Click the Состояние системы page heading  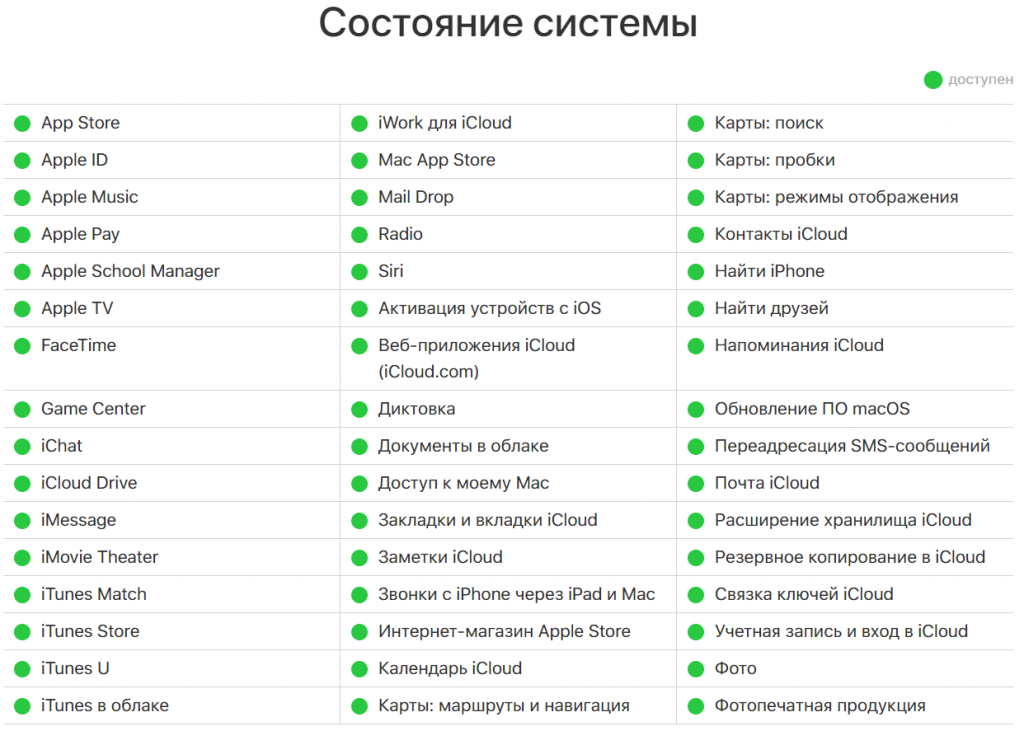click(508, 23)
